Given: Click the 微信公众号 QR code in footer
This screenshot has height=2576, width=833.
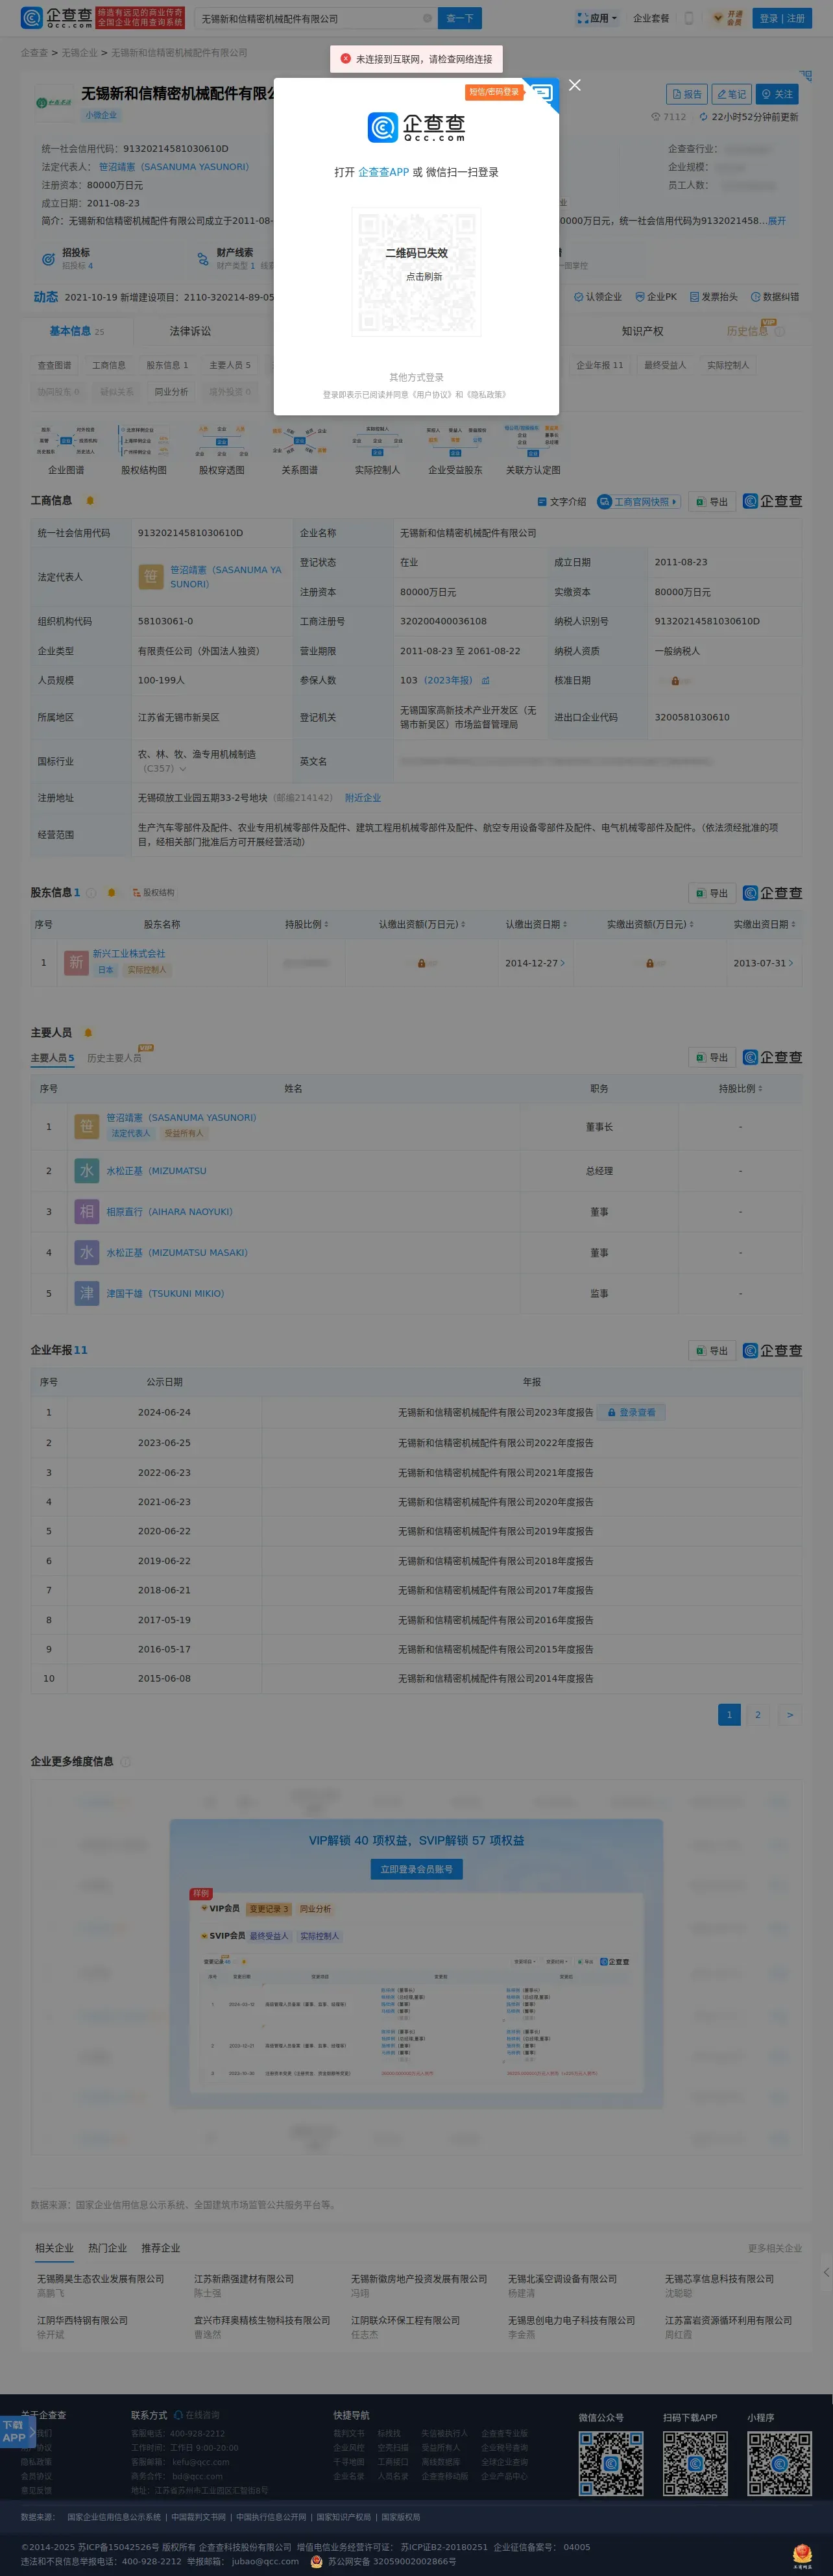Looking at the screenshot, I should (610, 2464).
